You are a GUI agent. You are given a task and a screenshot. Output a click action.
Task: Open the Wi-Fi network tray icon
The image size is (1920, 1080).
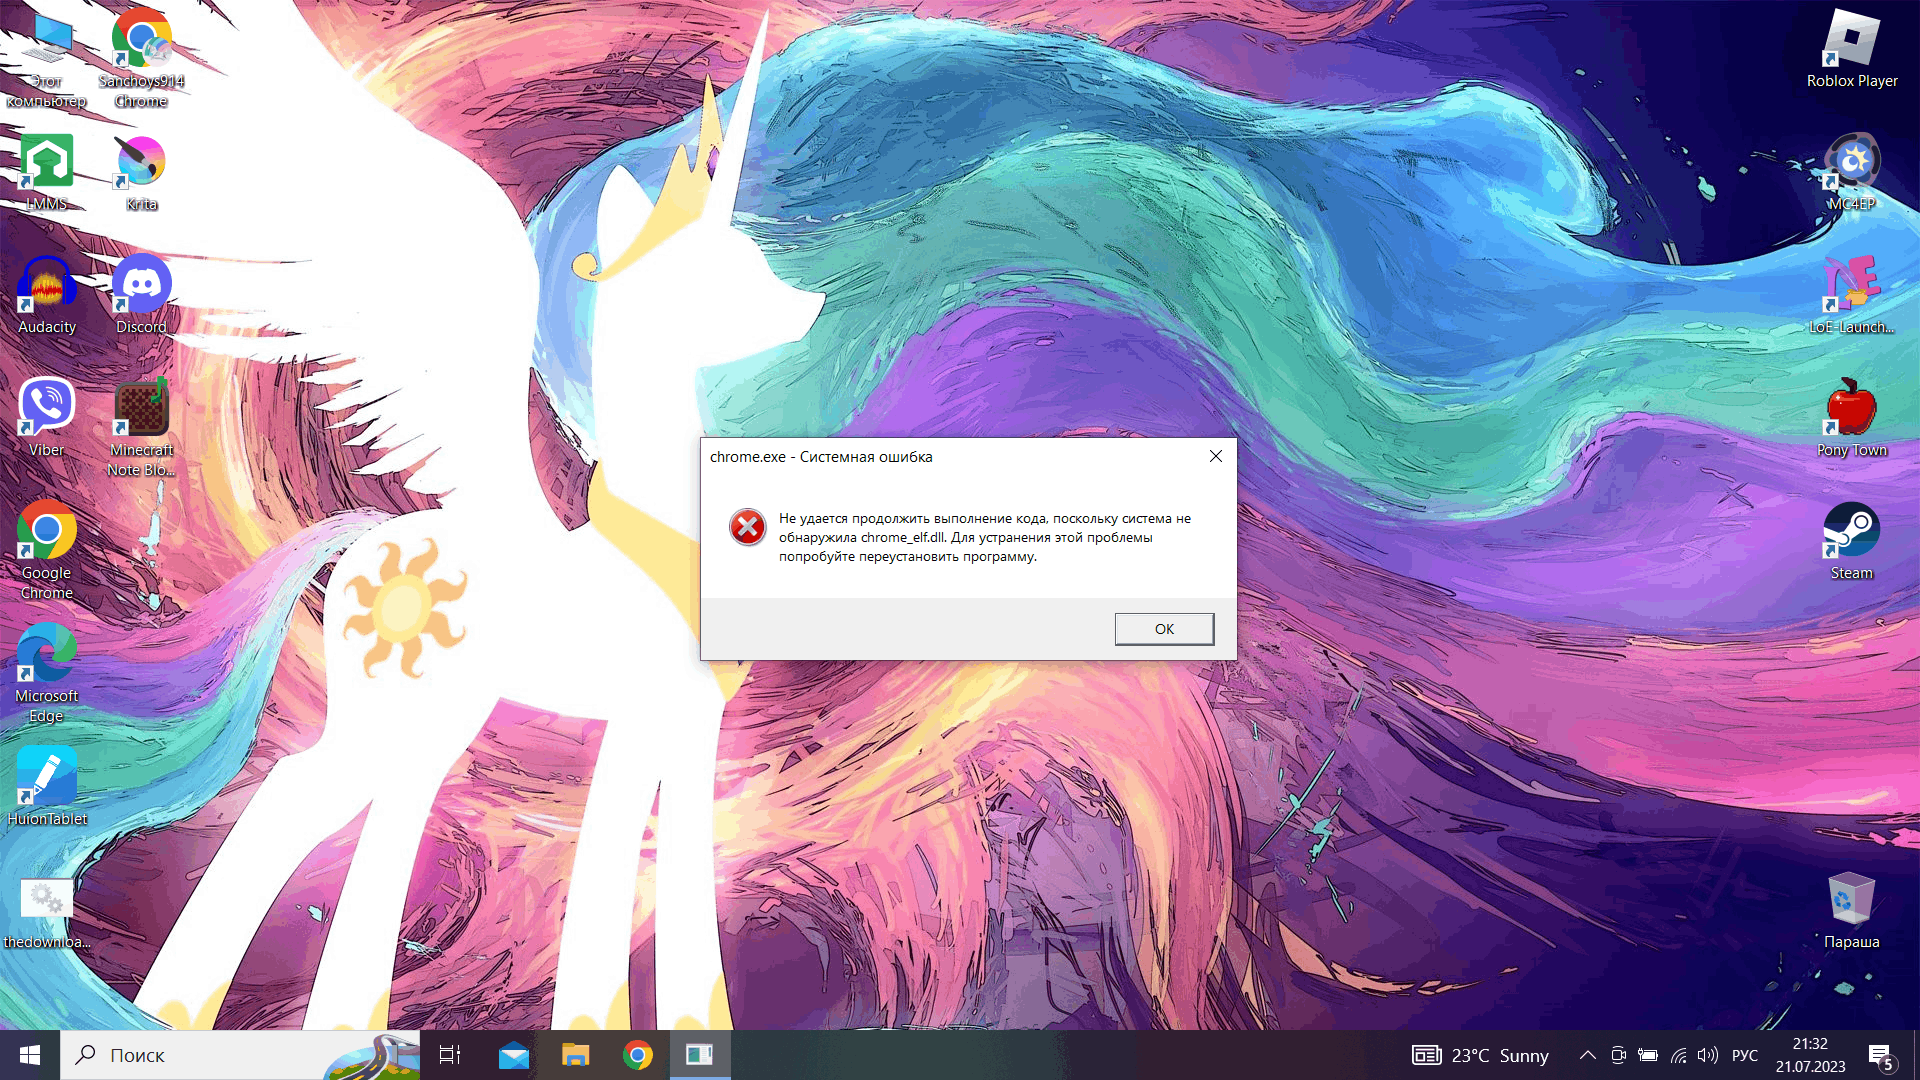(1678, 1055)
